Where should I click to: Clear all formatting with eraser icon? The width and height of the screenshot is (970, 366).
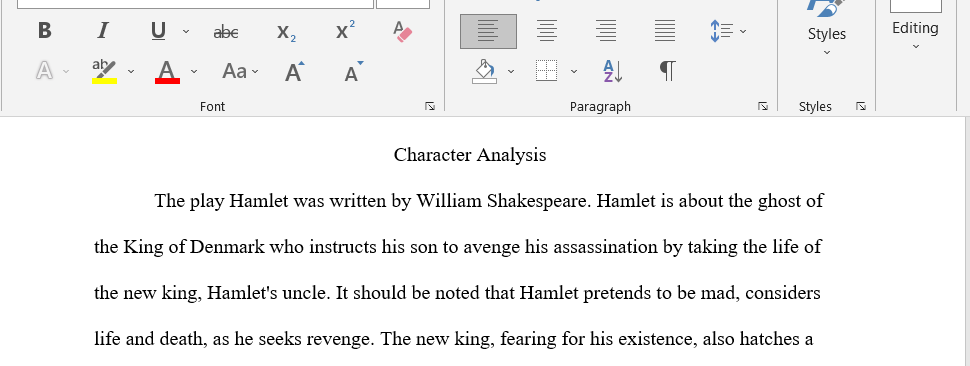pos(403,31)
